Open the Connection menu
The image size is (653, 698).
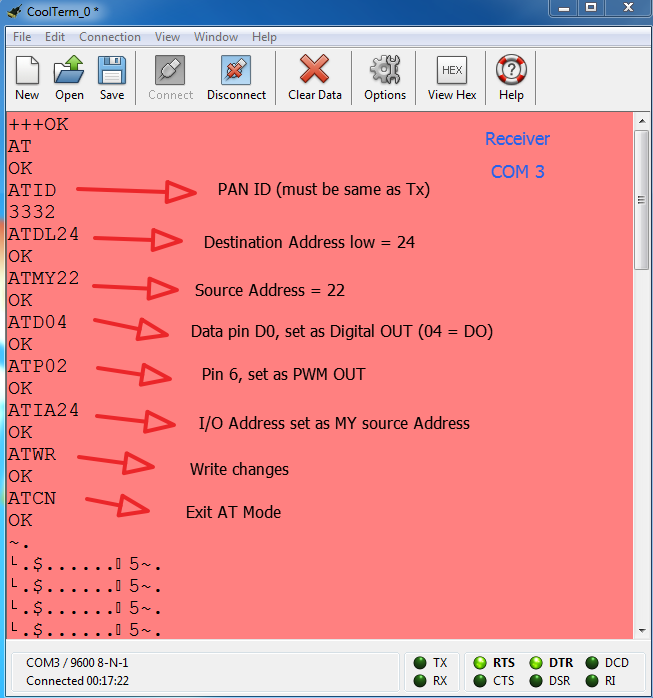click(x=110, y=37)
